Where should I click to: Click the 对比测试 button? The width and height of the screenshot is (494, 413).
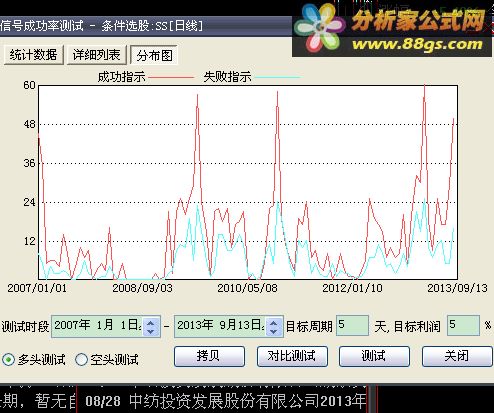point(292,356)
